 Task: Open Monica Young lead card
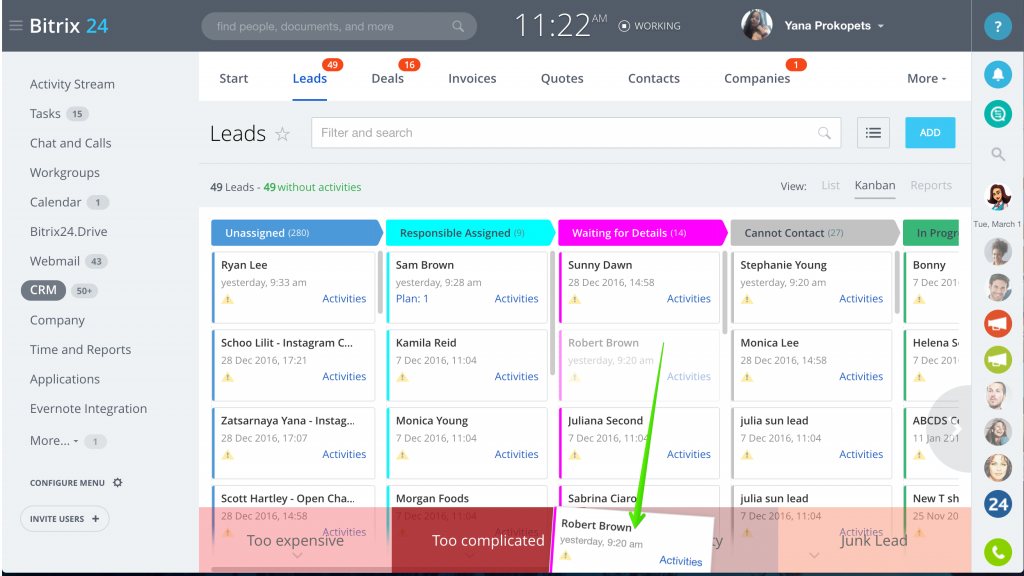467,443
